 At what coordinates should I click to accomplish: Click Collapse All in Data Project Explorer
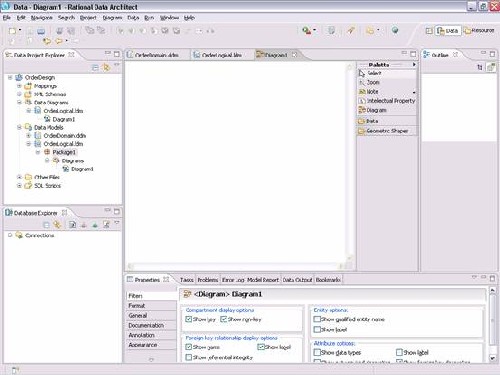[x=95, y=68]
